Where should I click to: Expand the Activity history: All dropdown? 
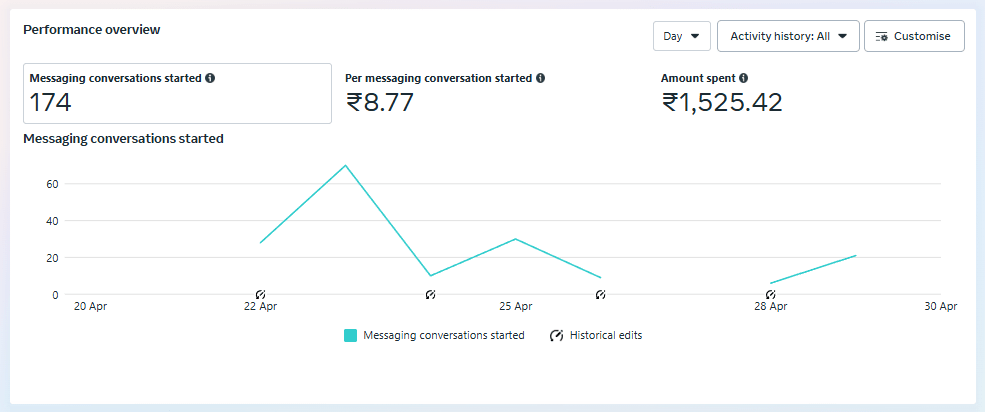click(x=788, y=36)
